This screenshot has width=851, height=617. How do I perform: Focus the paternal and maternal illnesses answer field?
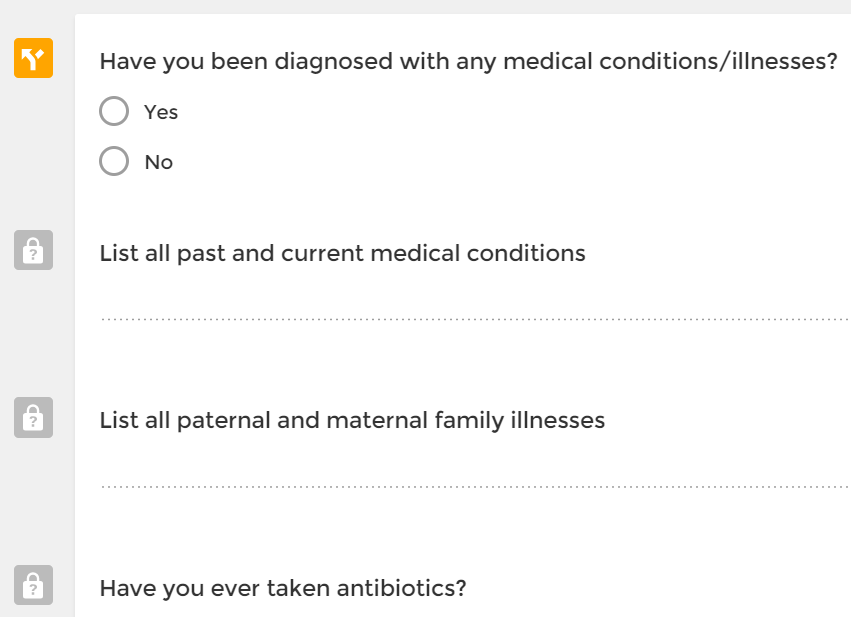coord(475,471)
